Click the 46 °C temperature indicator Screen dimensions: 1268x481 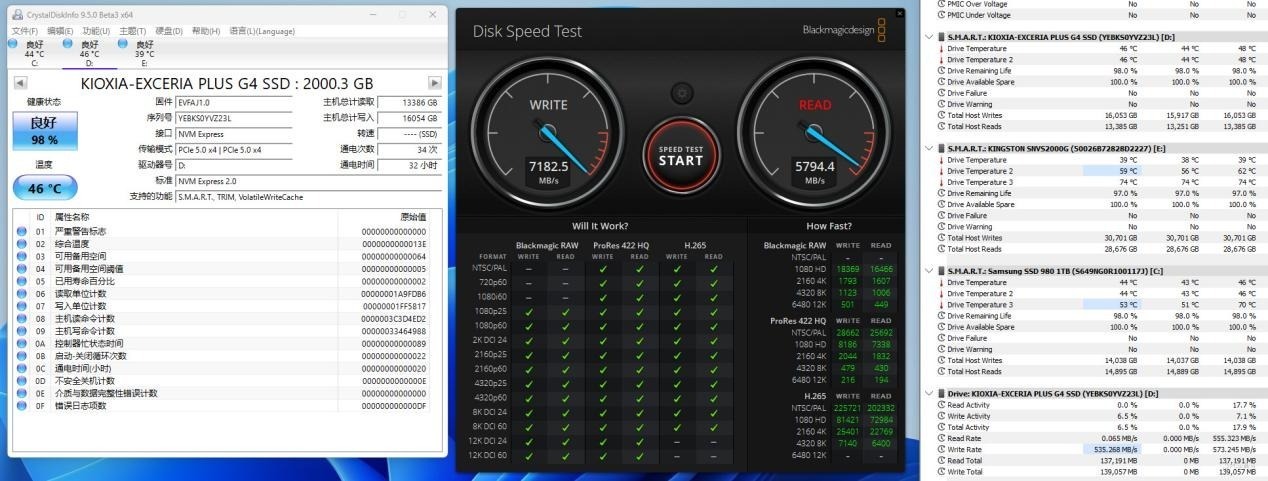[x=44, y=188]
